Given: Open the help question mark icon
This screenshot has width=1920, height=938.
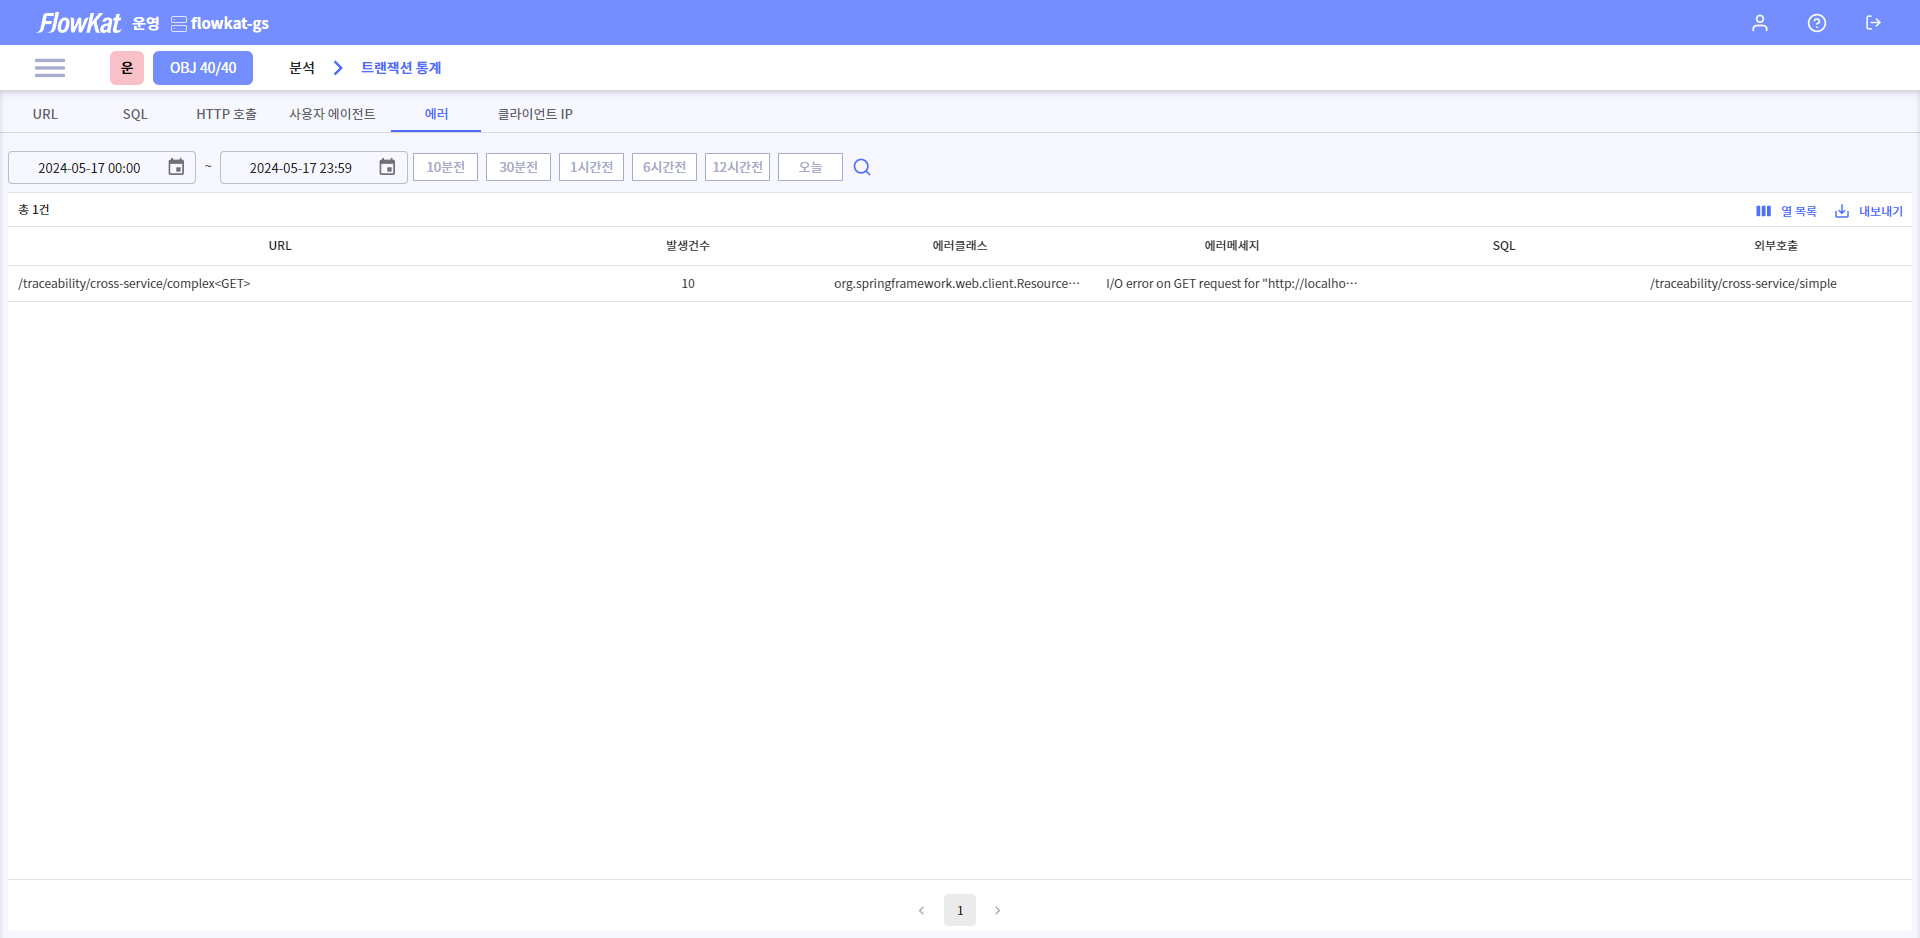Looking at the screenshot, I should [x=1816, y=23].
